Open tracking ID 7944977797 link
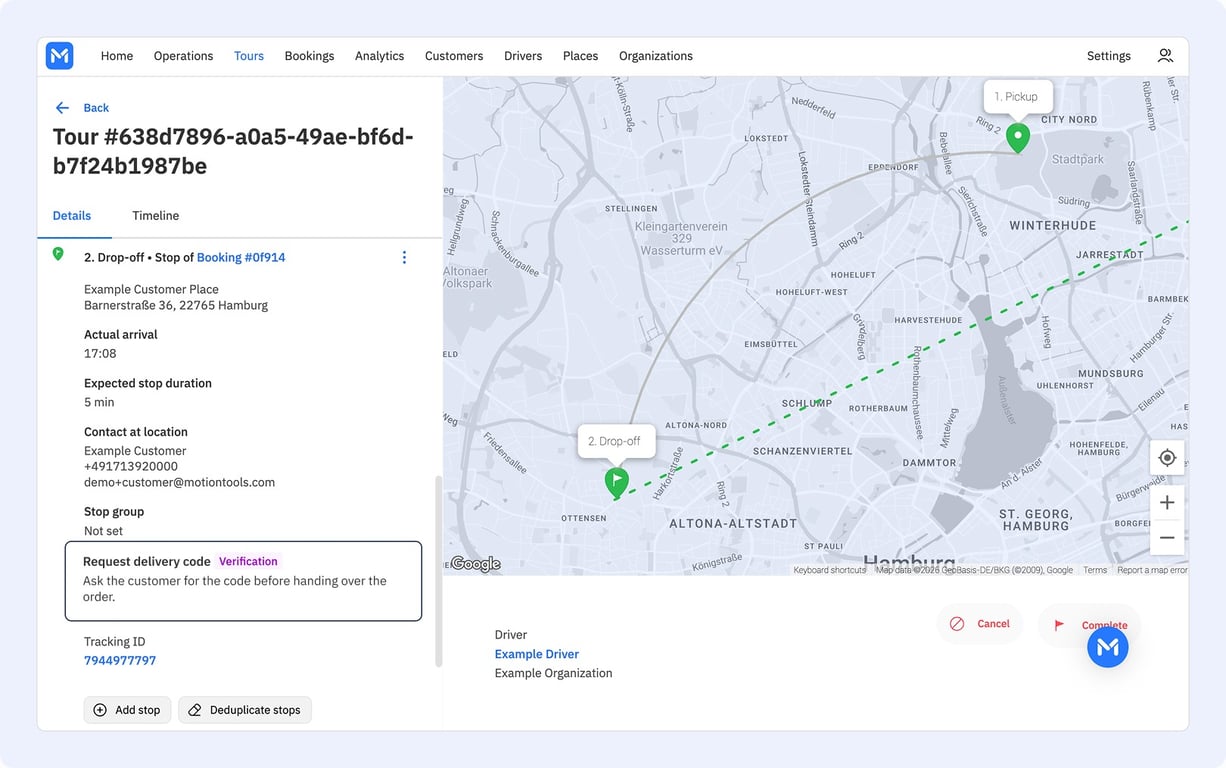The height and width of the screenshot is (768, 1226). (x=120, y=661)
